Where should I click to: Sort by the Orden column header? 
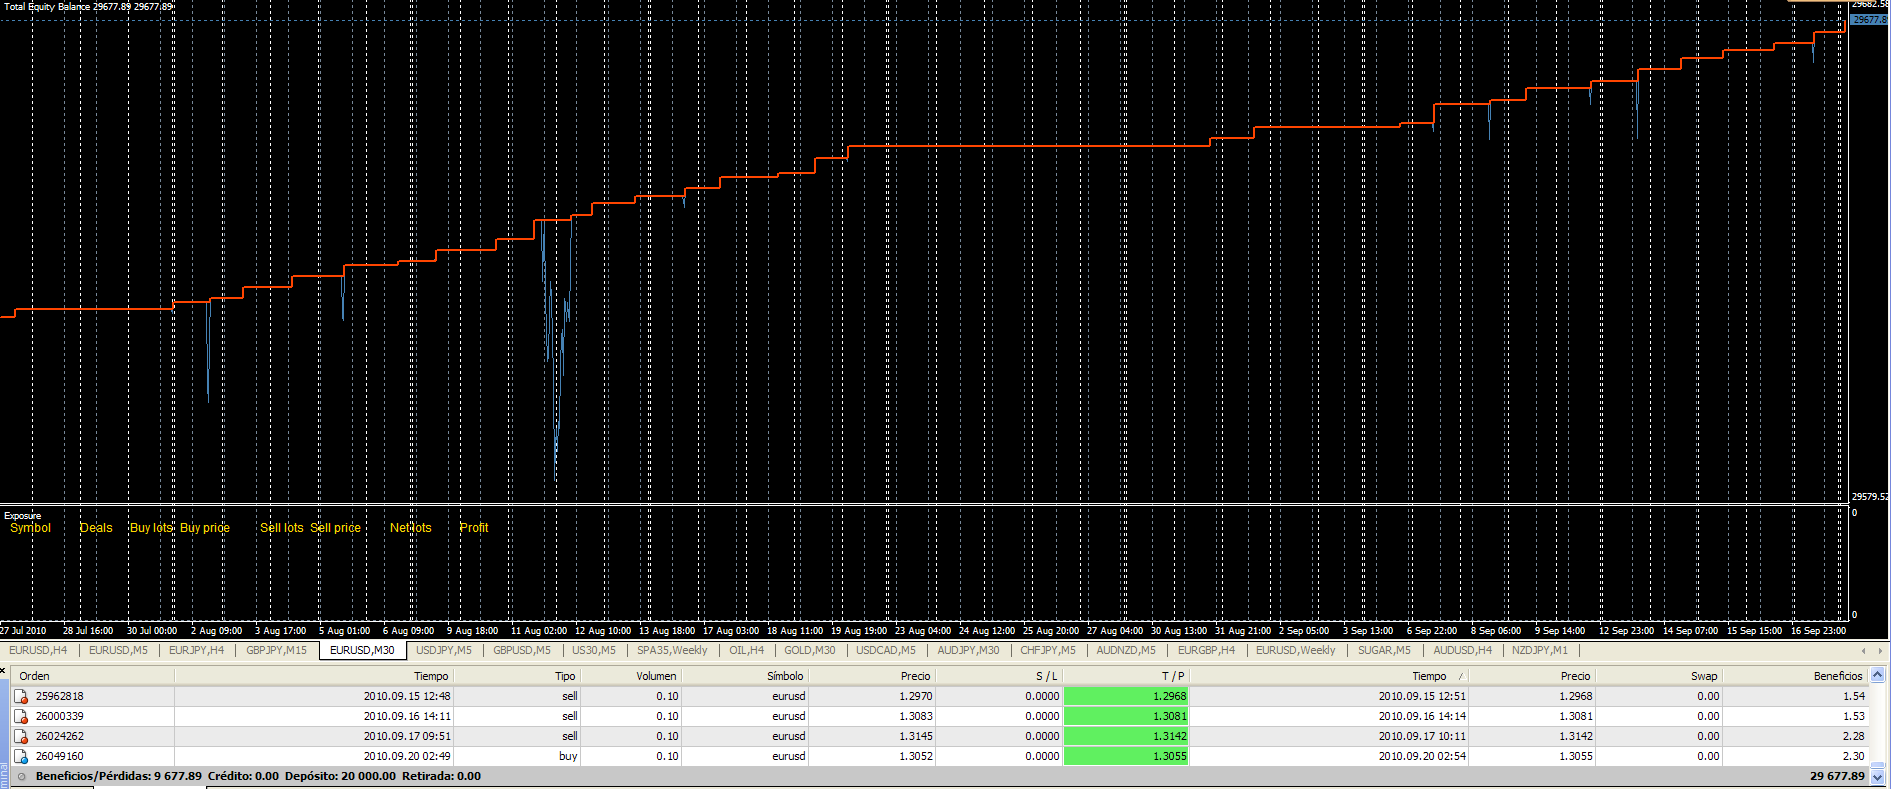pyautogui.click(x=35, y=676)
